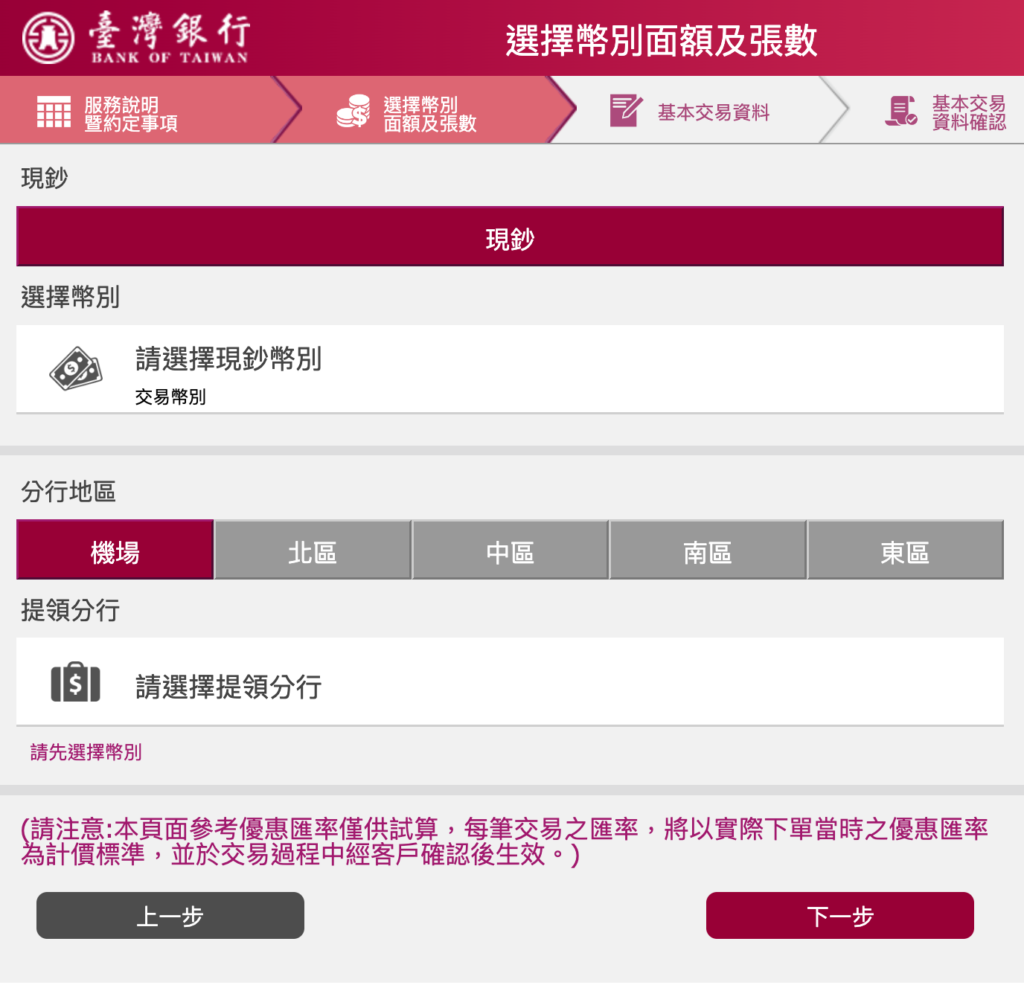Select the 機場 branch region
The image size is (1024, 985).
pyautogui.click(x=115, y=551)
